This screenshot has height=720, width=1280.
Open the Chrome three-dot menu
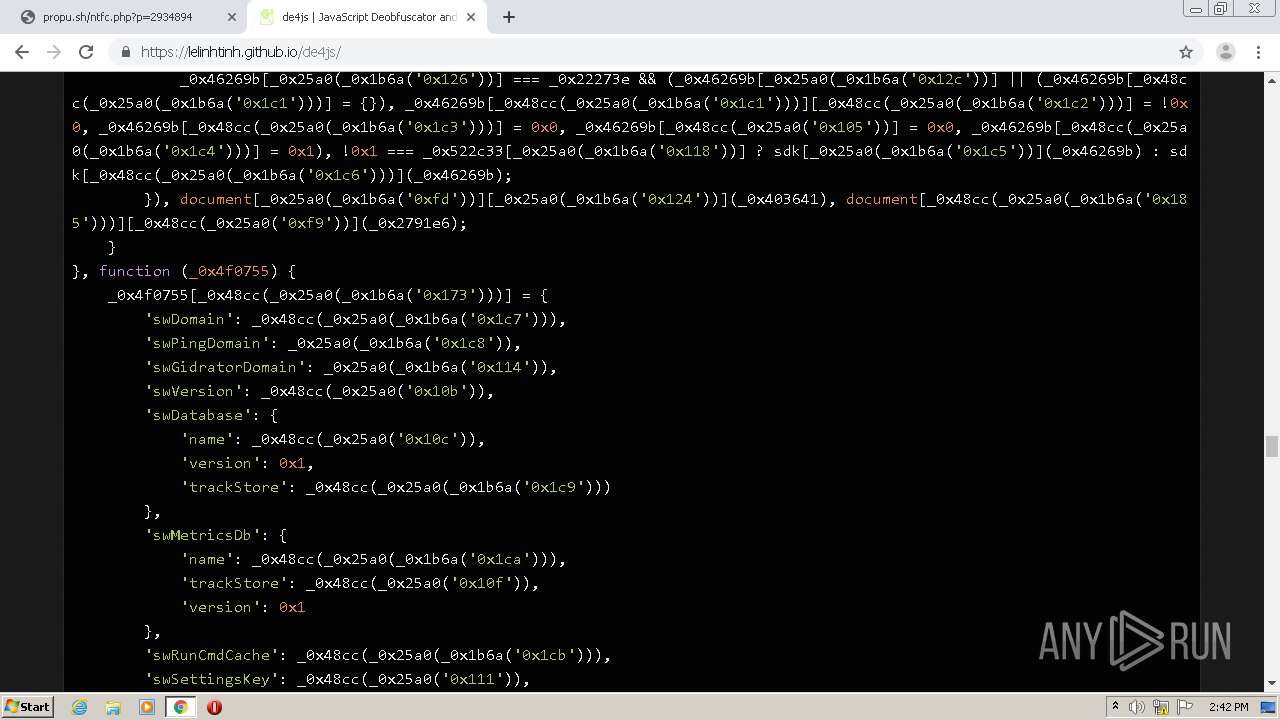pyautogui.click(x=1258, y=52)
